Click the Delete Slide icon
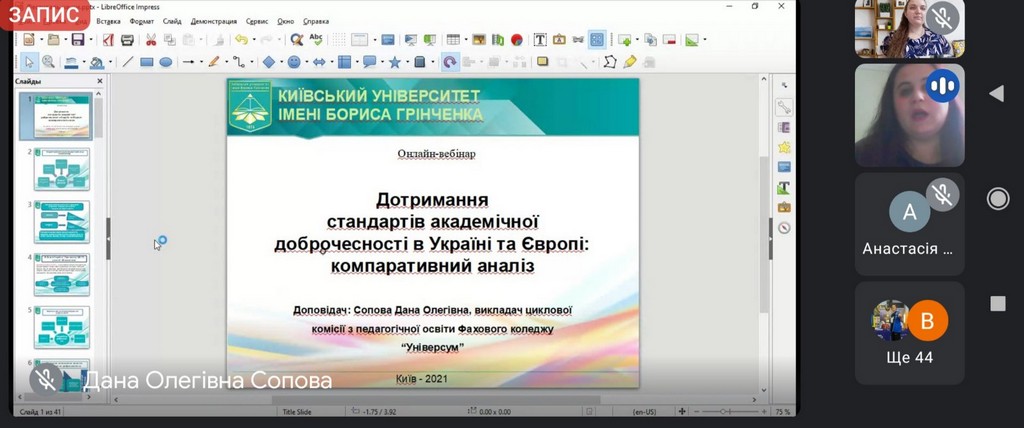Screen dimensions: 1024x428 tap(669, 40)
